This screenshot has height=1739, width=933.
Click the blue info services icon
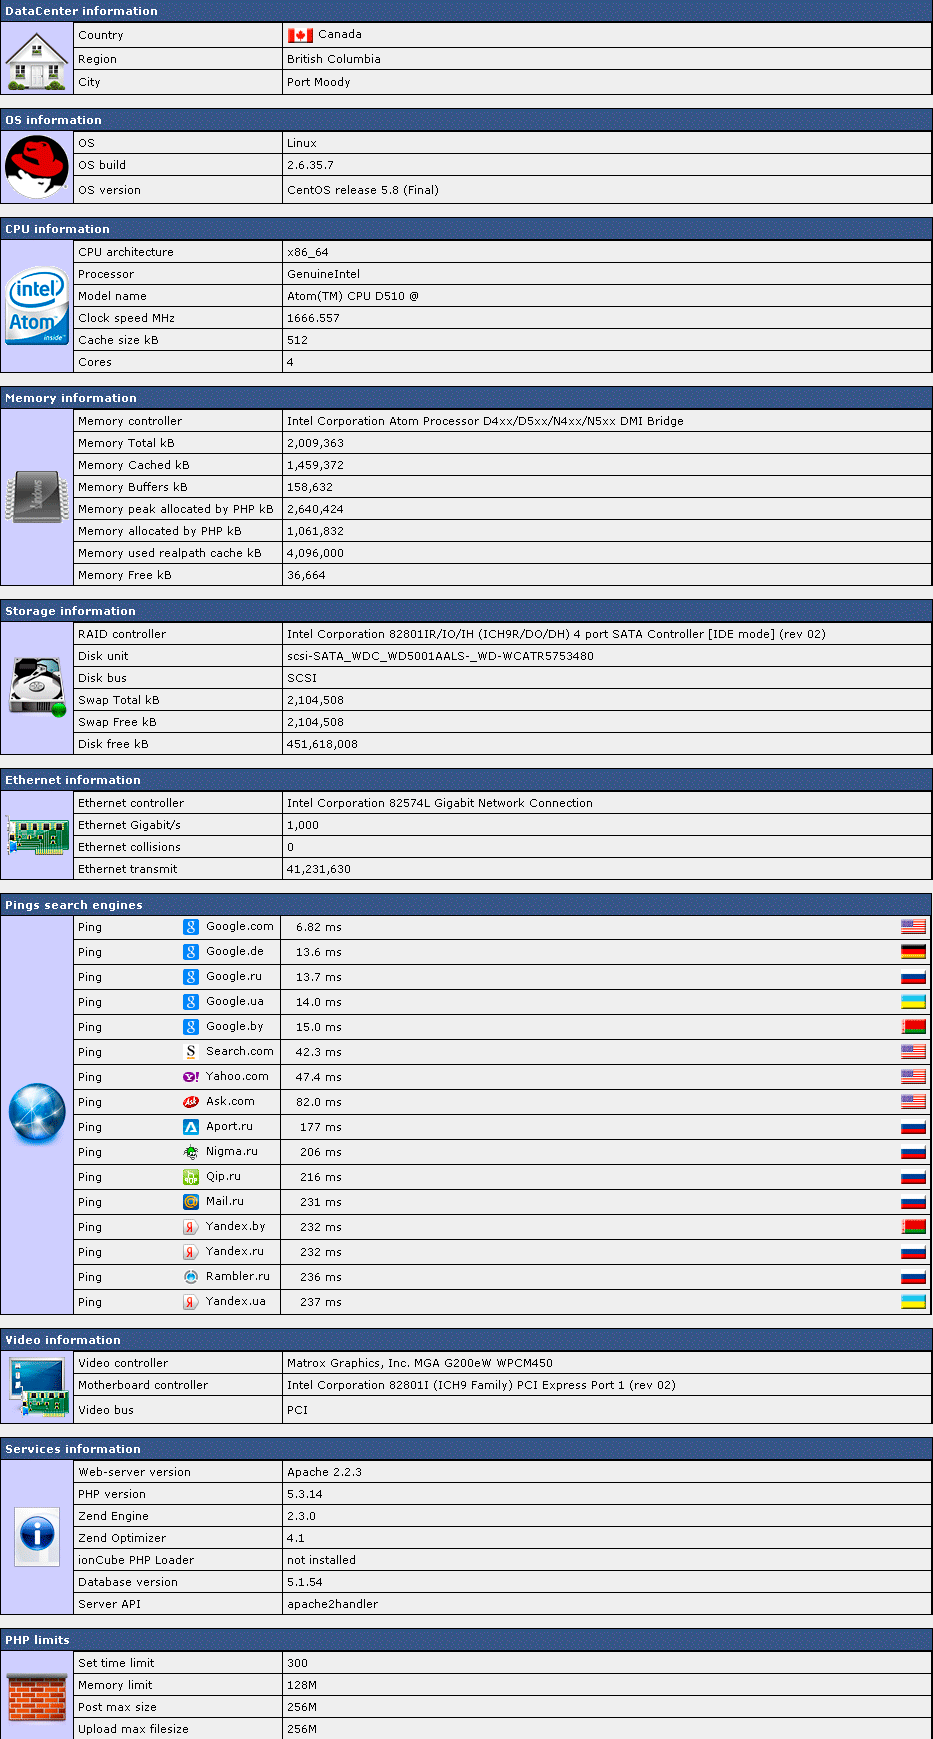click(37, 1535)
